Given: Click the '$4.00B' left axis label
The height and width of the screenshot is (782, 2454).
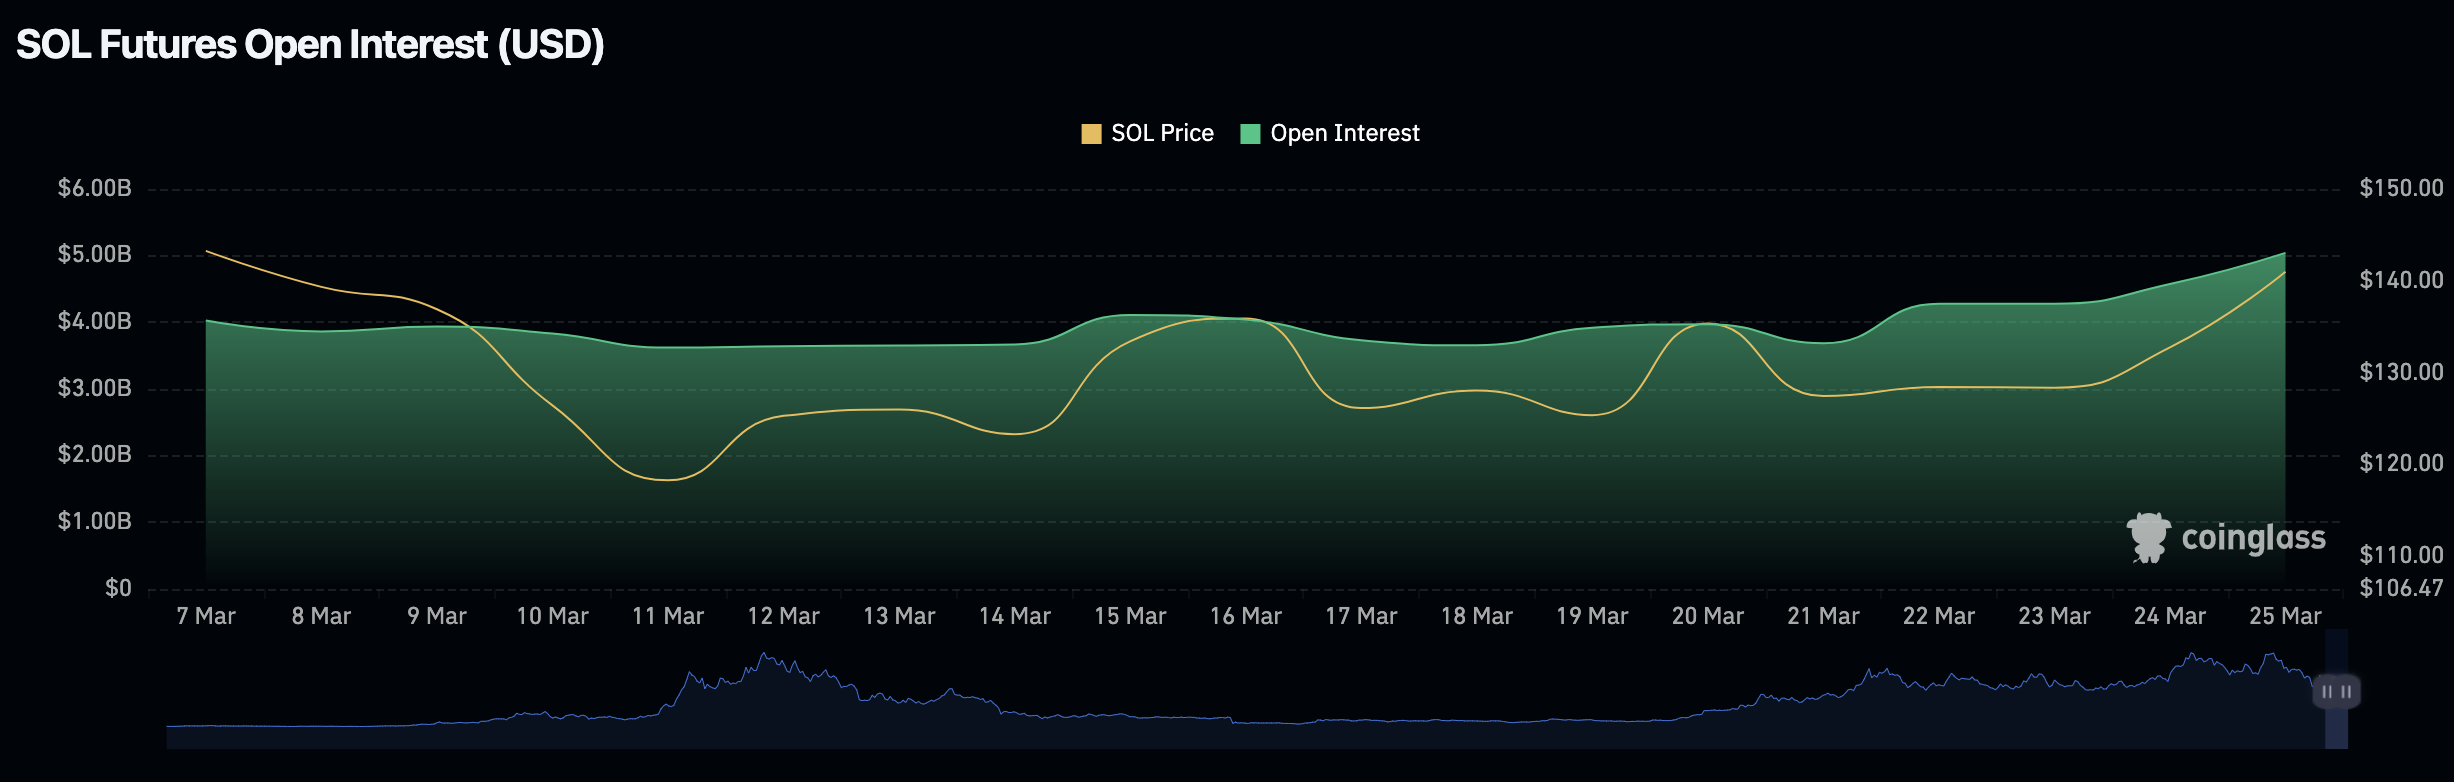Looking at the screenshot, I should pyautogui.click(x=95, y=321).
